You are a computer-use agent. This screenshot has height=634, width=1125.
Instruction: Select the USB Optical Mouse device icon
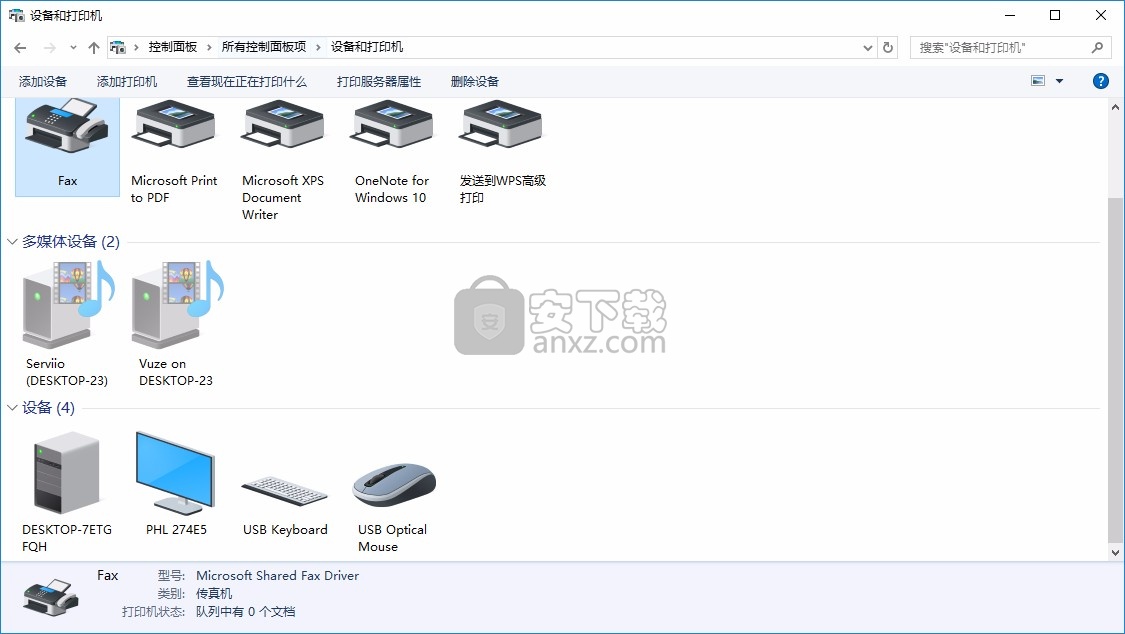[393, 485]
